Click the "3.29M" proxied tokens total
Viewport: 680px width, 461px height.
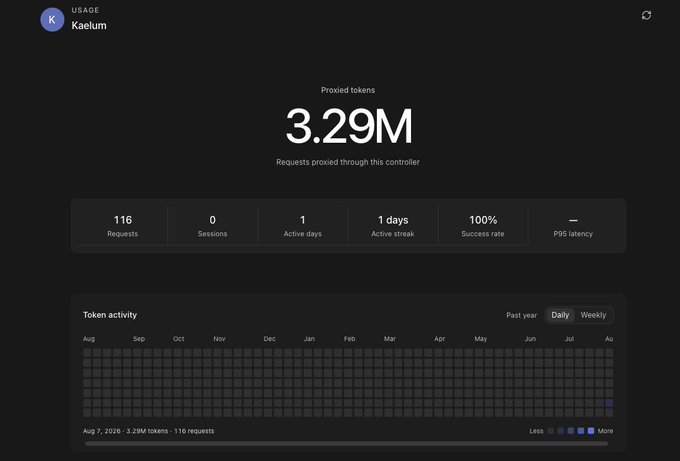pyautogui.click(x=348, y=126)
